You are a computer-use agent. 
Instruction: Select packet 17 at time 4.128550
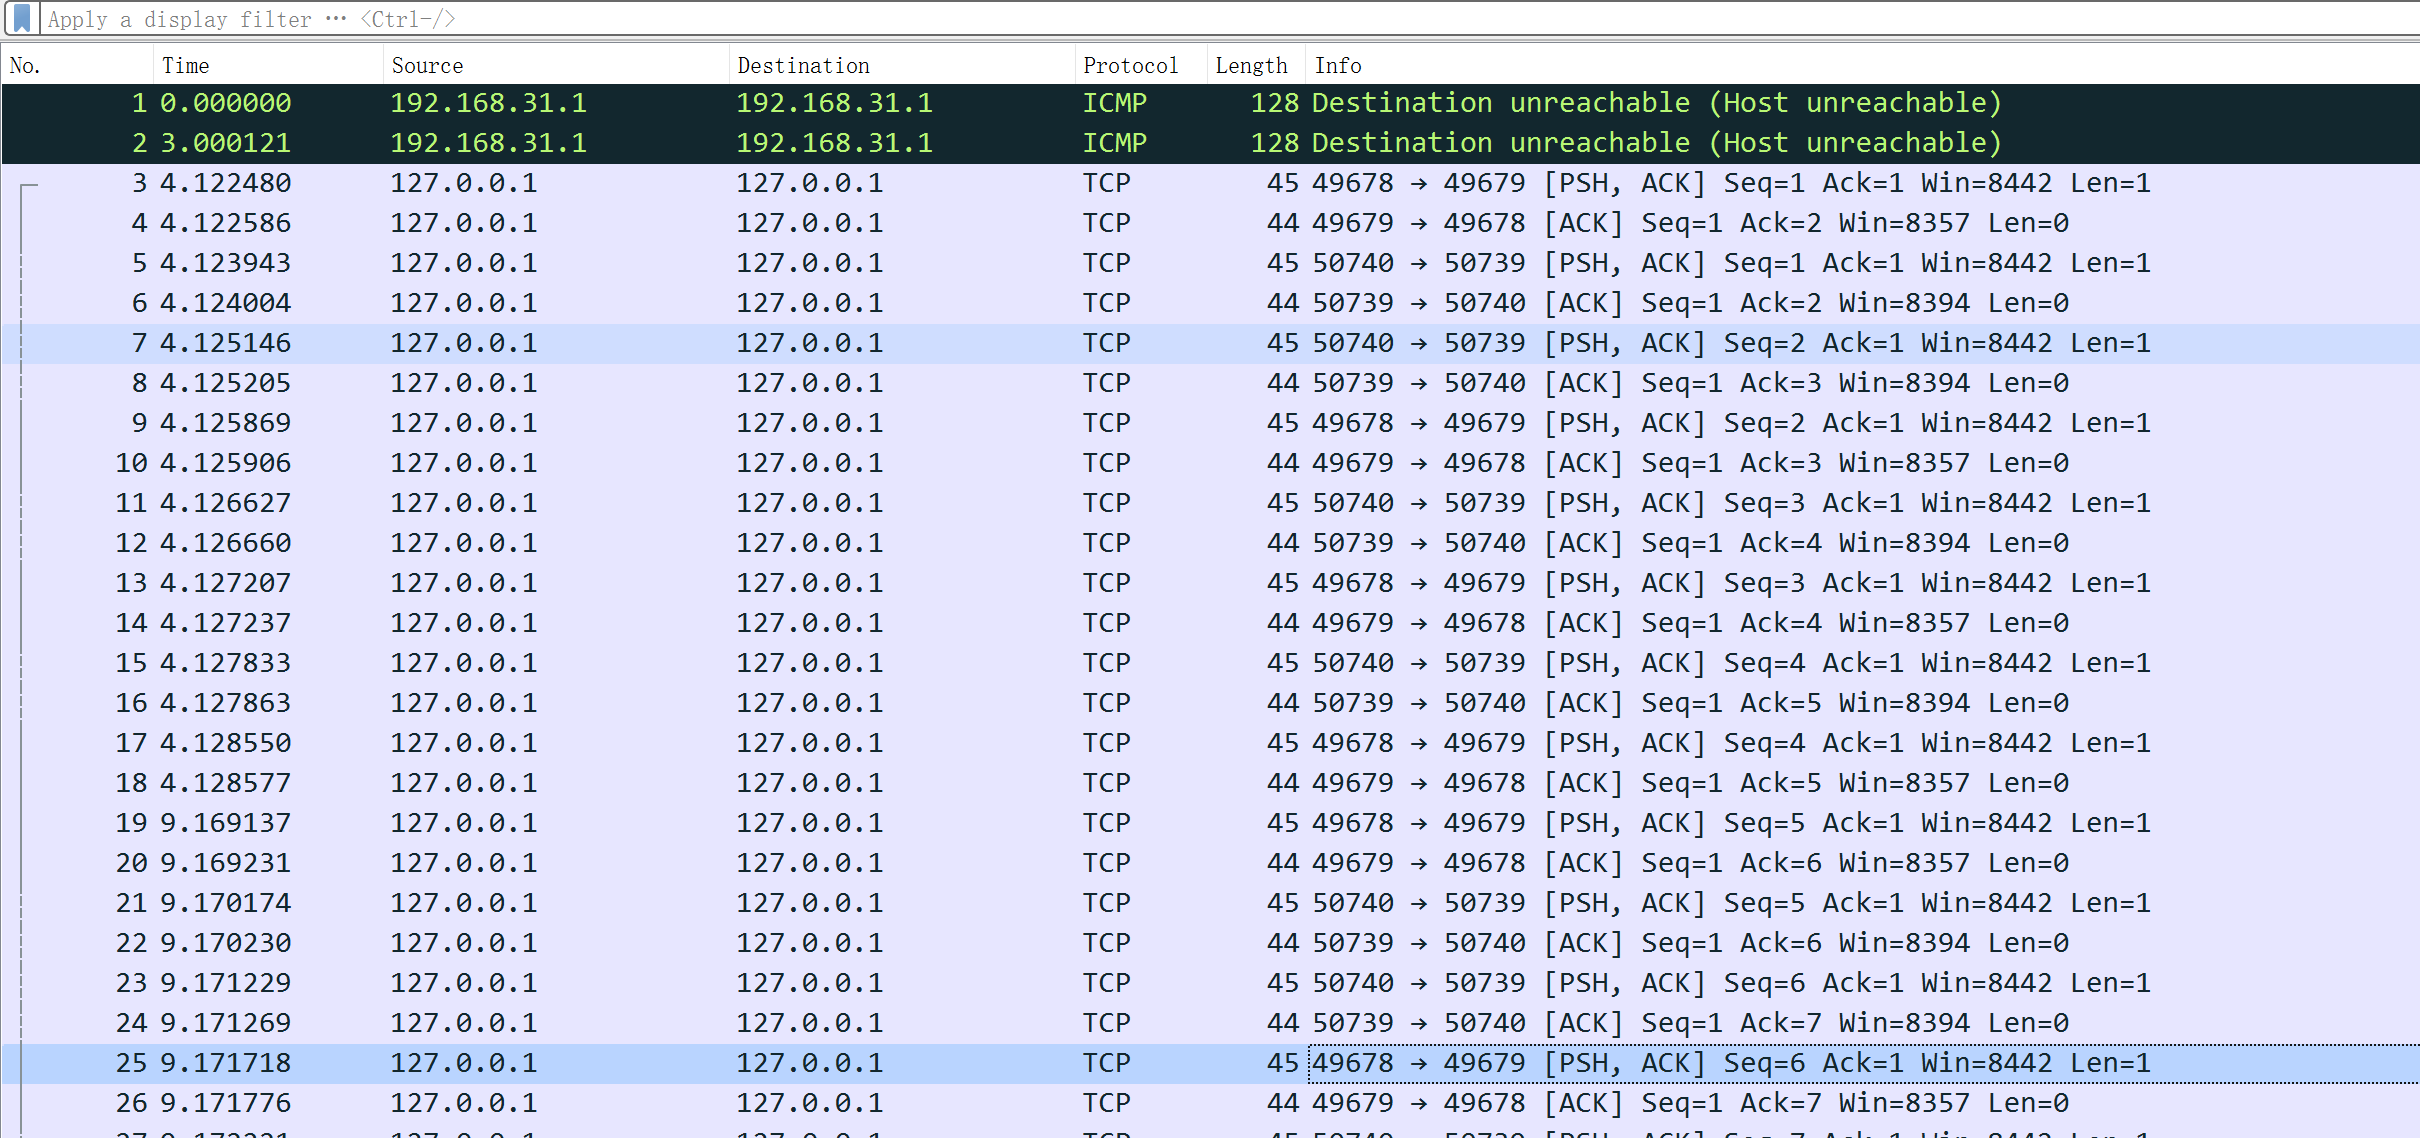click(x=1210, y=743)
